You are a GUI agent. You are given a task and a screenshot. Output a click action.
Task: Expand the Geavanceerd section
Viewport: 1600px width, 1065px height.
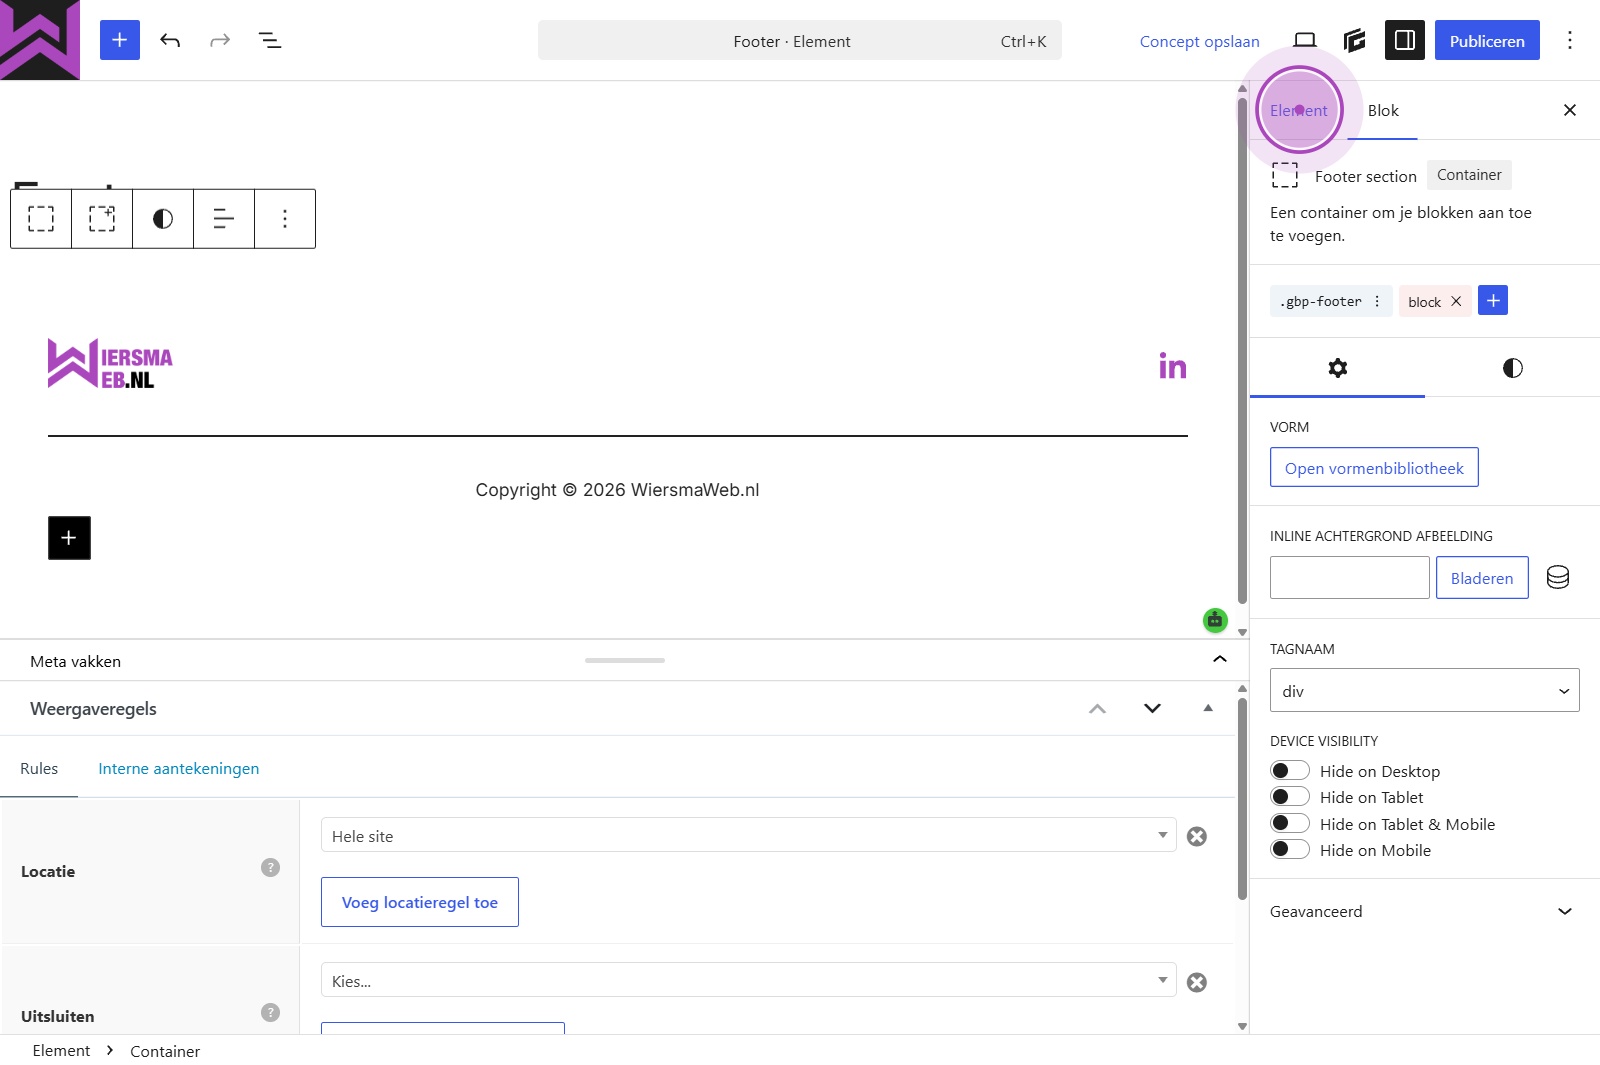[x=1425, y=911]
